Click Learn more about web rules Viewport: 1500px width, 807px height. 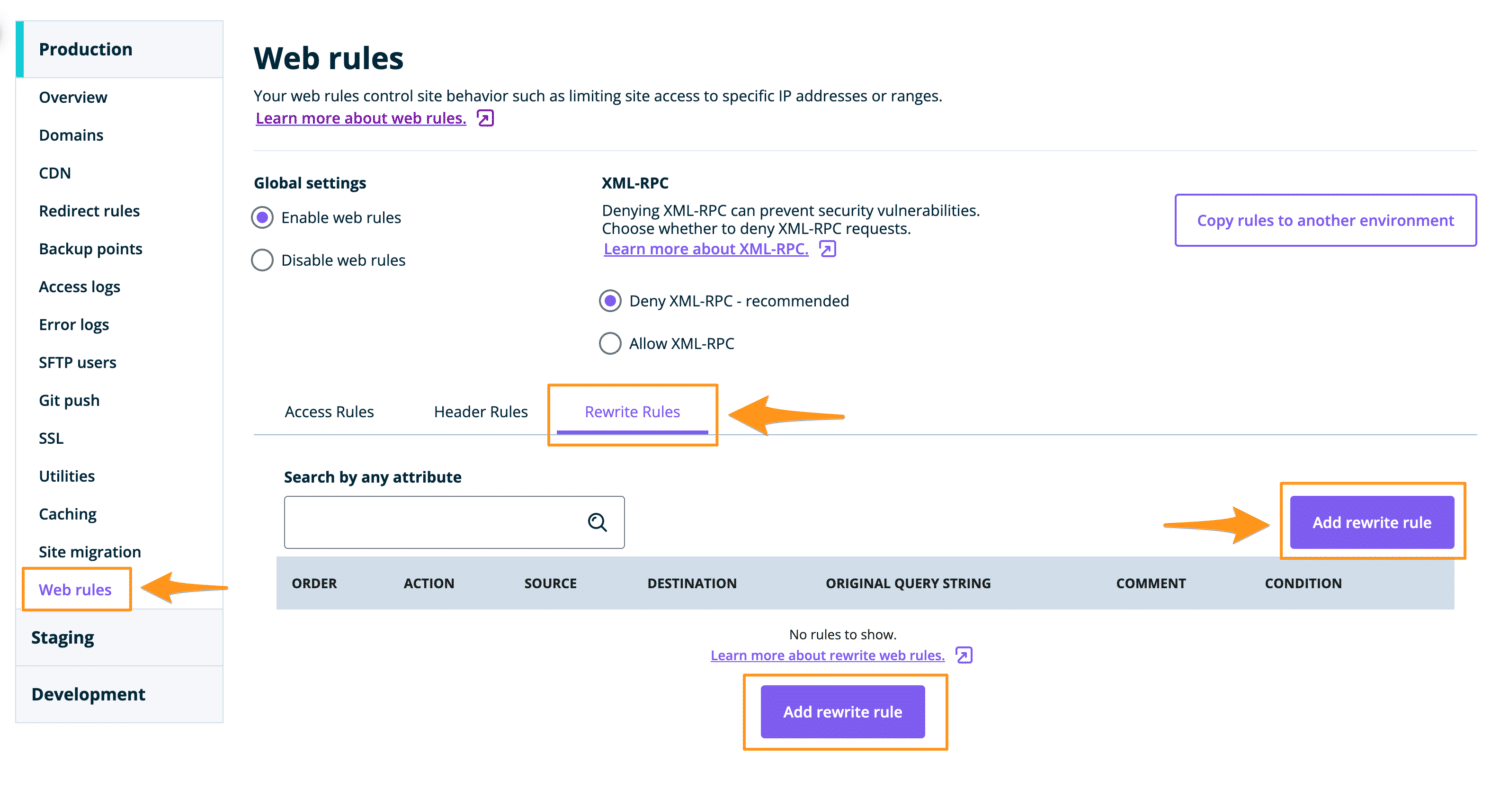coord(360,118)
